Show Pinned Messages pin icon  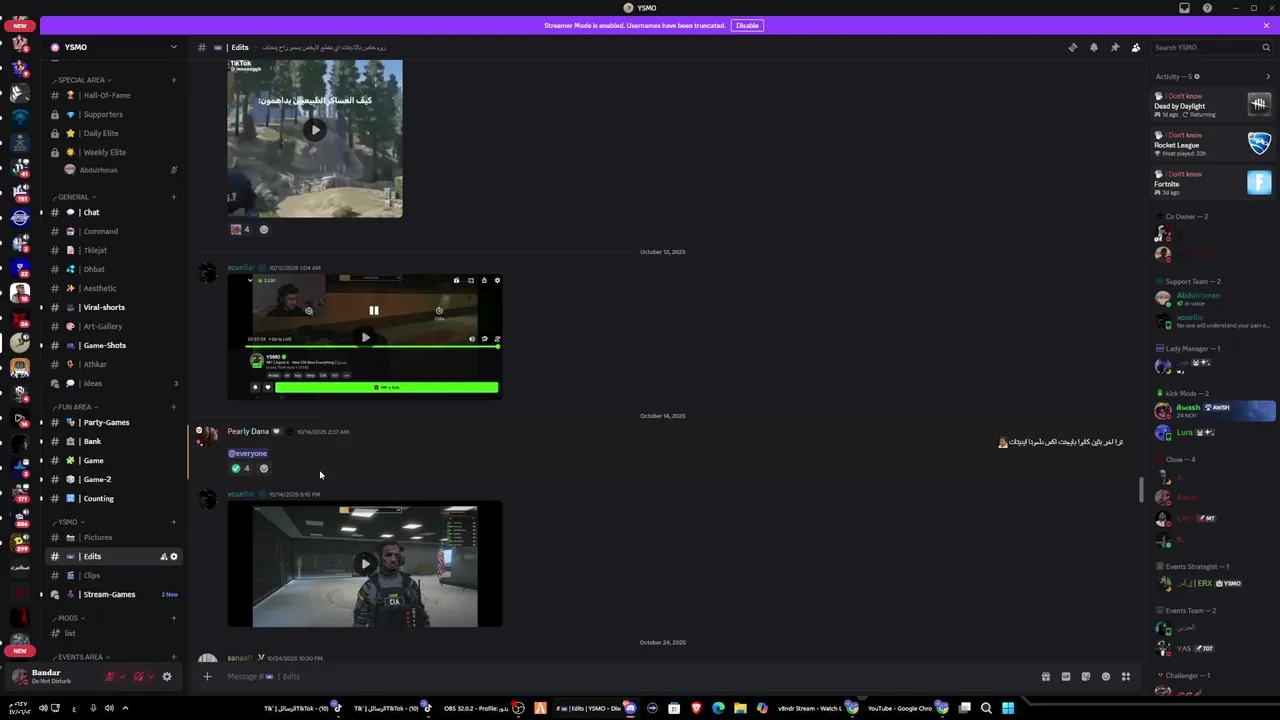point(1114,47)
